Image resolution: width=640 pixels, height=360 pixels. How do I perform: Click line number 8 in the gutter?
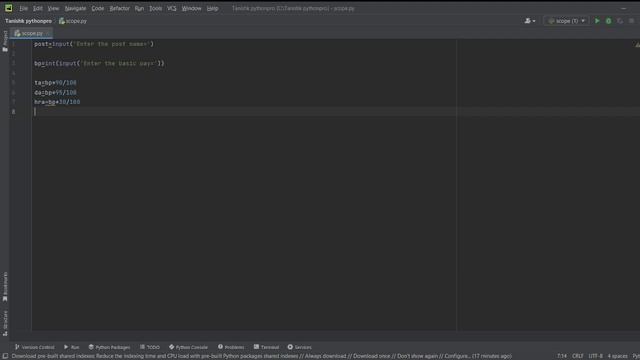[13, 111]
